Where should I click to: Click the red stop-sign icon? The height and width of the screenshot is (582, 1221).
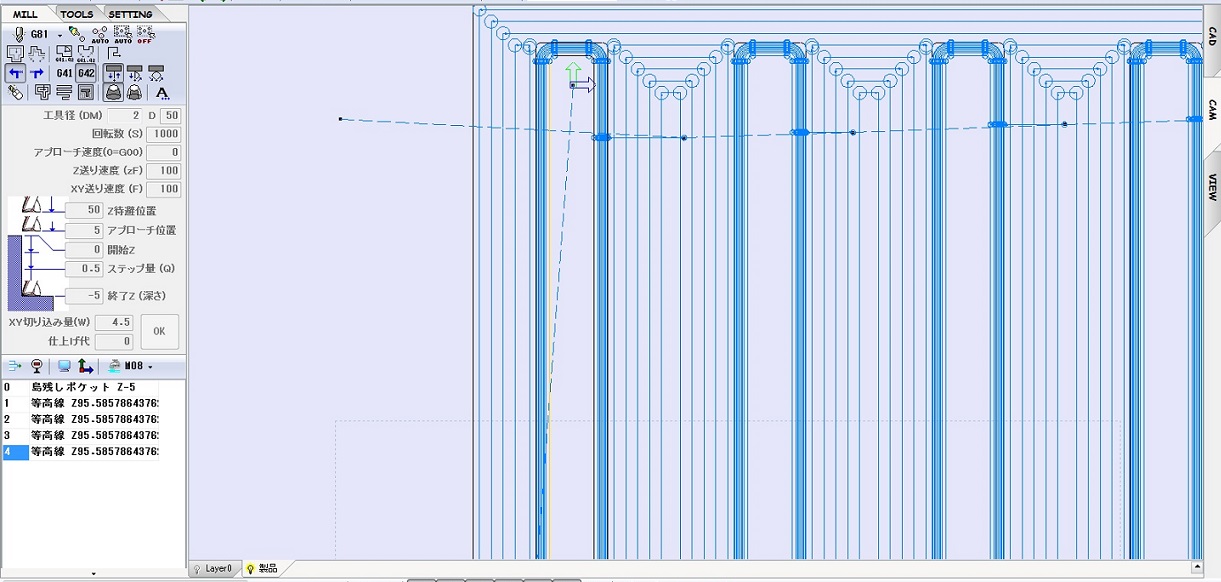[37, 366]
